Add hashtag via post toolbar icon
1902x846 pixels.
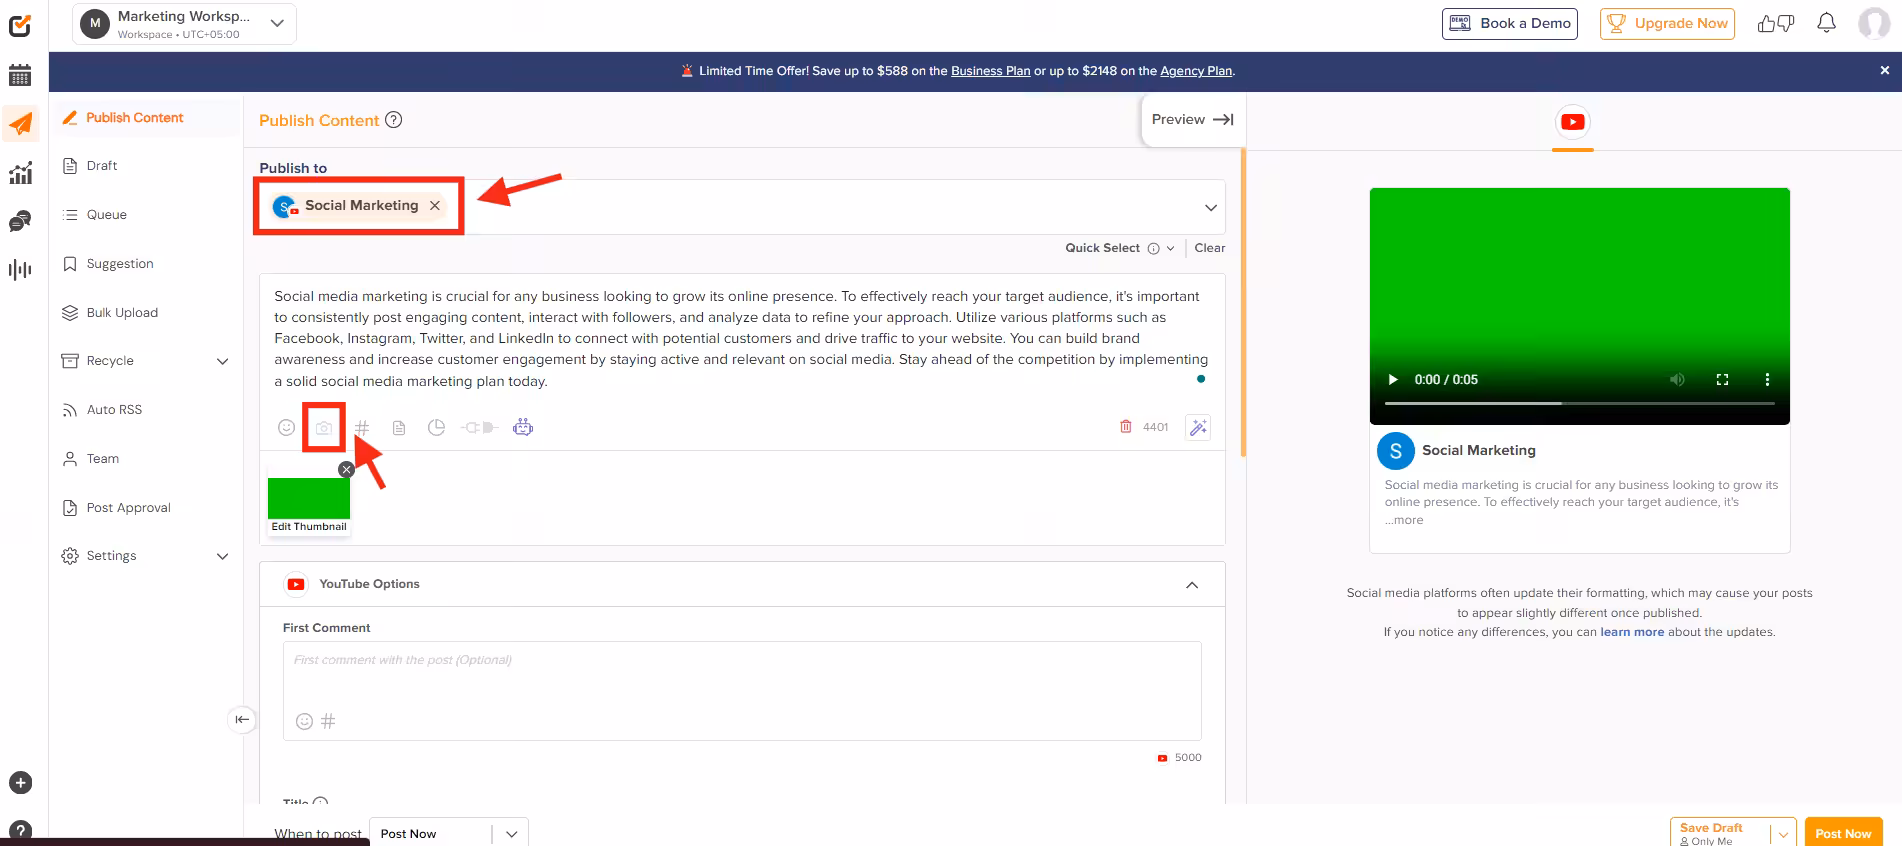coord(362,428)
